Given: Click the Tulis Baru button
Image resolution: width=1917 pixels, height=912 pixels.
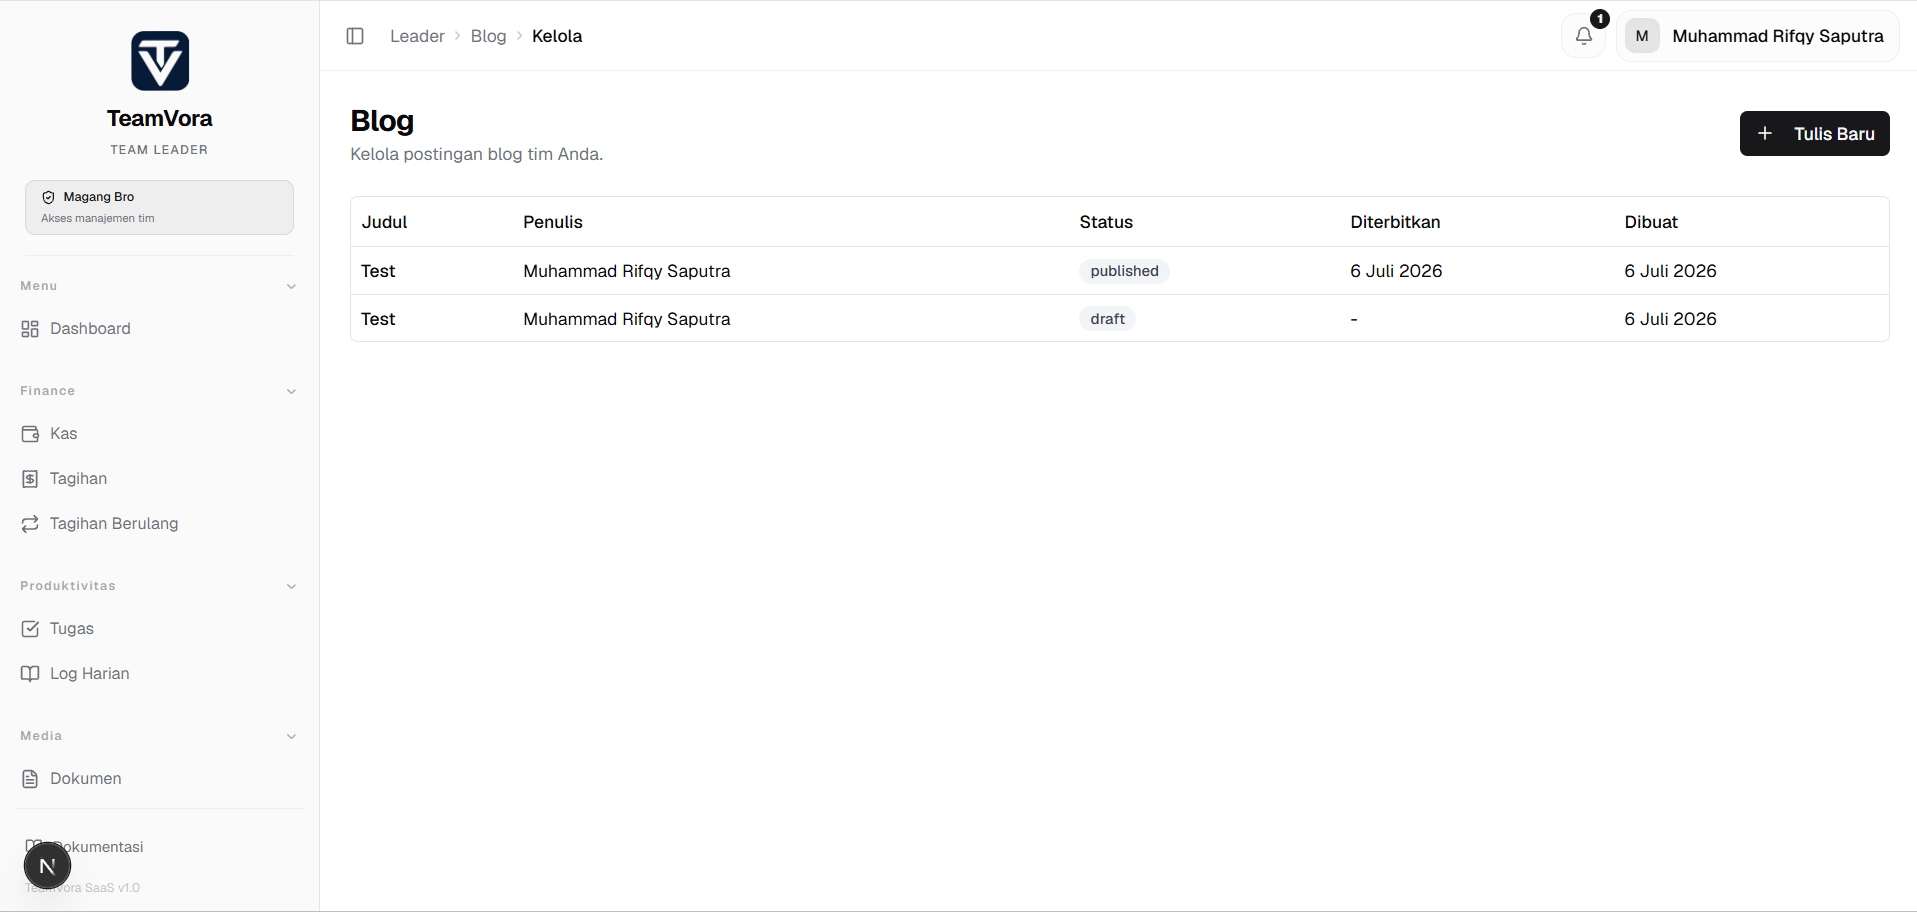Looking at the screenshot, I should (1814, 133).
